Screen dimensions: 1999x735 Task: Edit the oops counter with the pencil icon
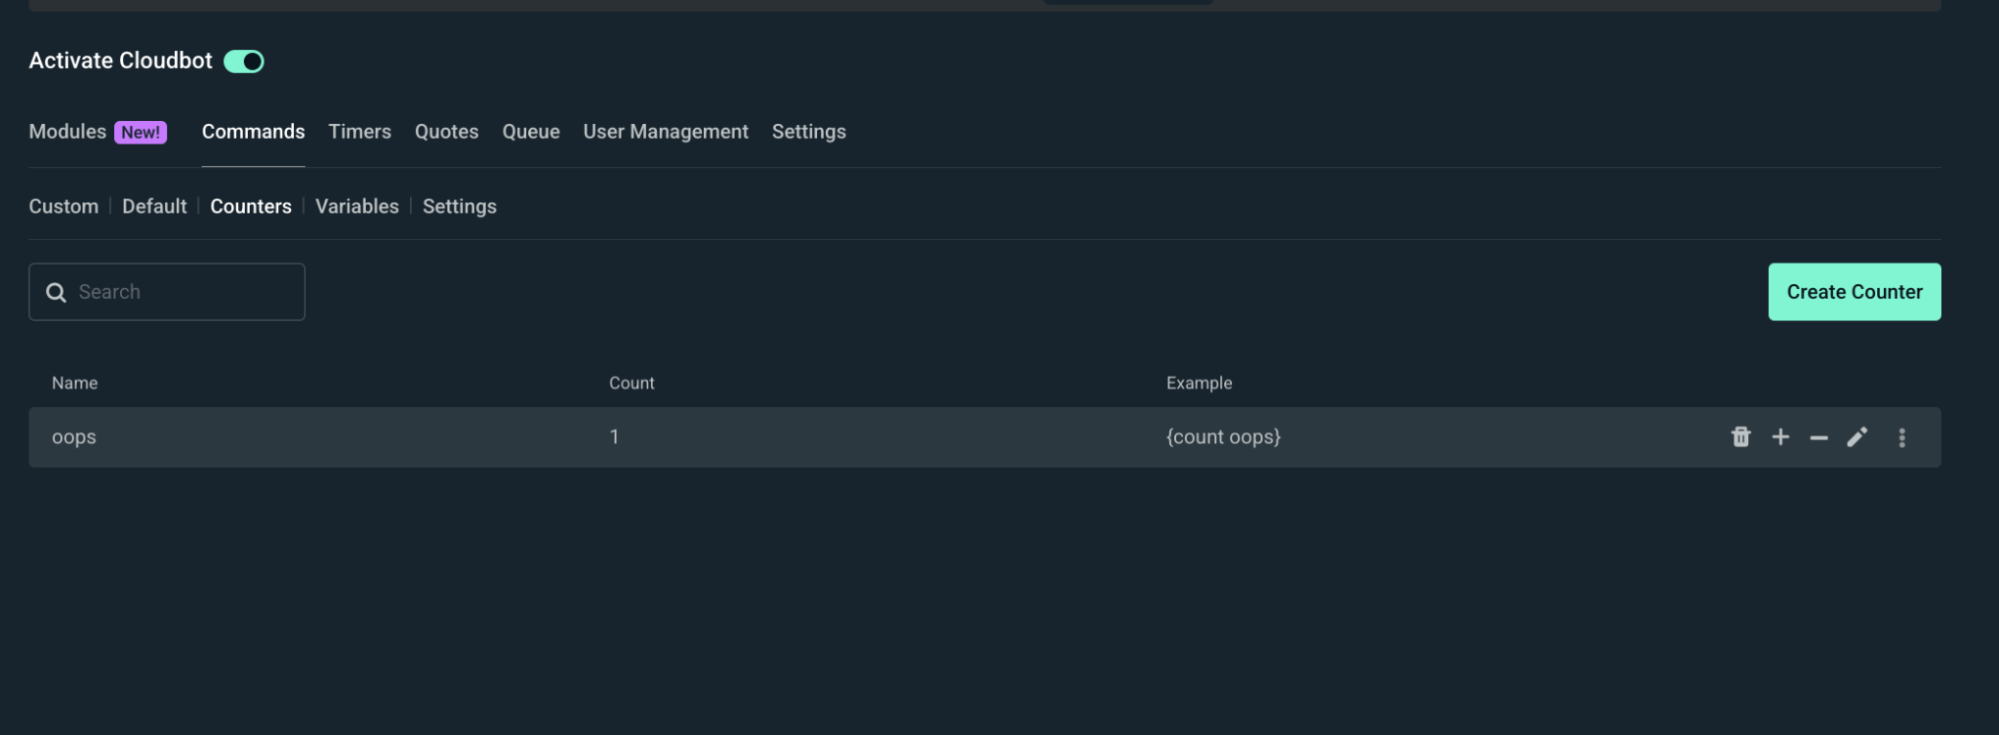1857,437
